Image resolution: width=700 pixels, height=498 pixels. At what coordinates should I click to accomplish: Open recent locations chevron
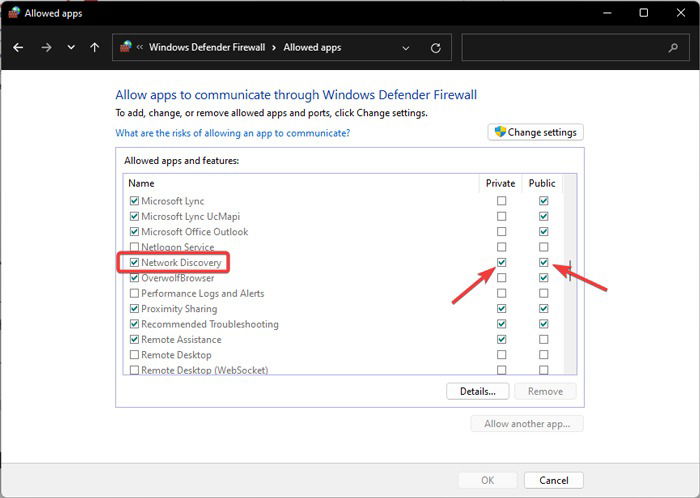point(71,47)
